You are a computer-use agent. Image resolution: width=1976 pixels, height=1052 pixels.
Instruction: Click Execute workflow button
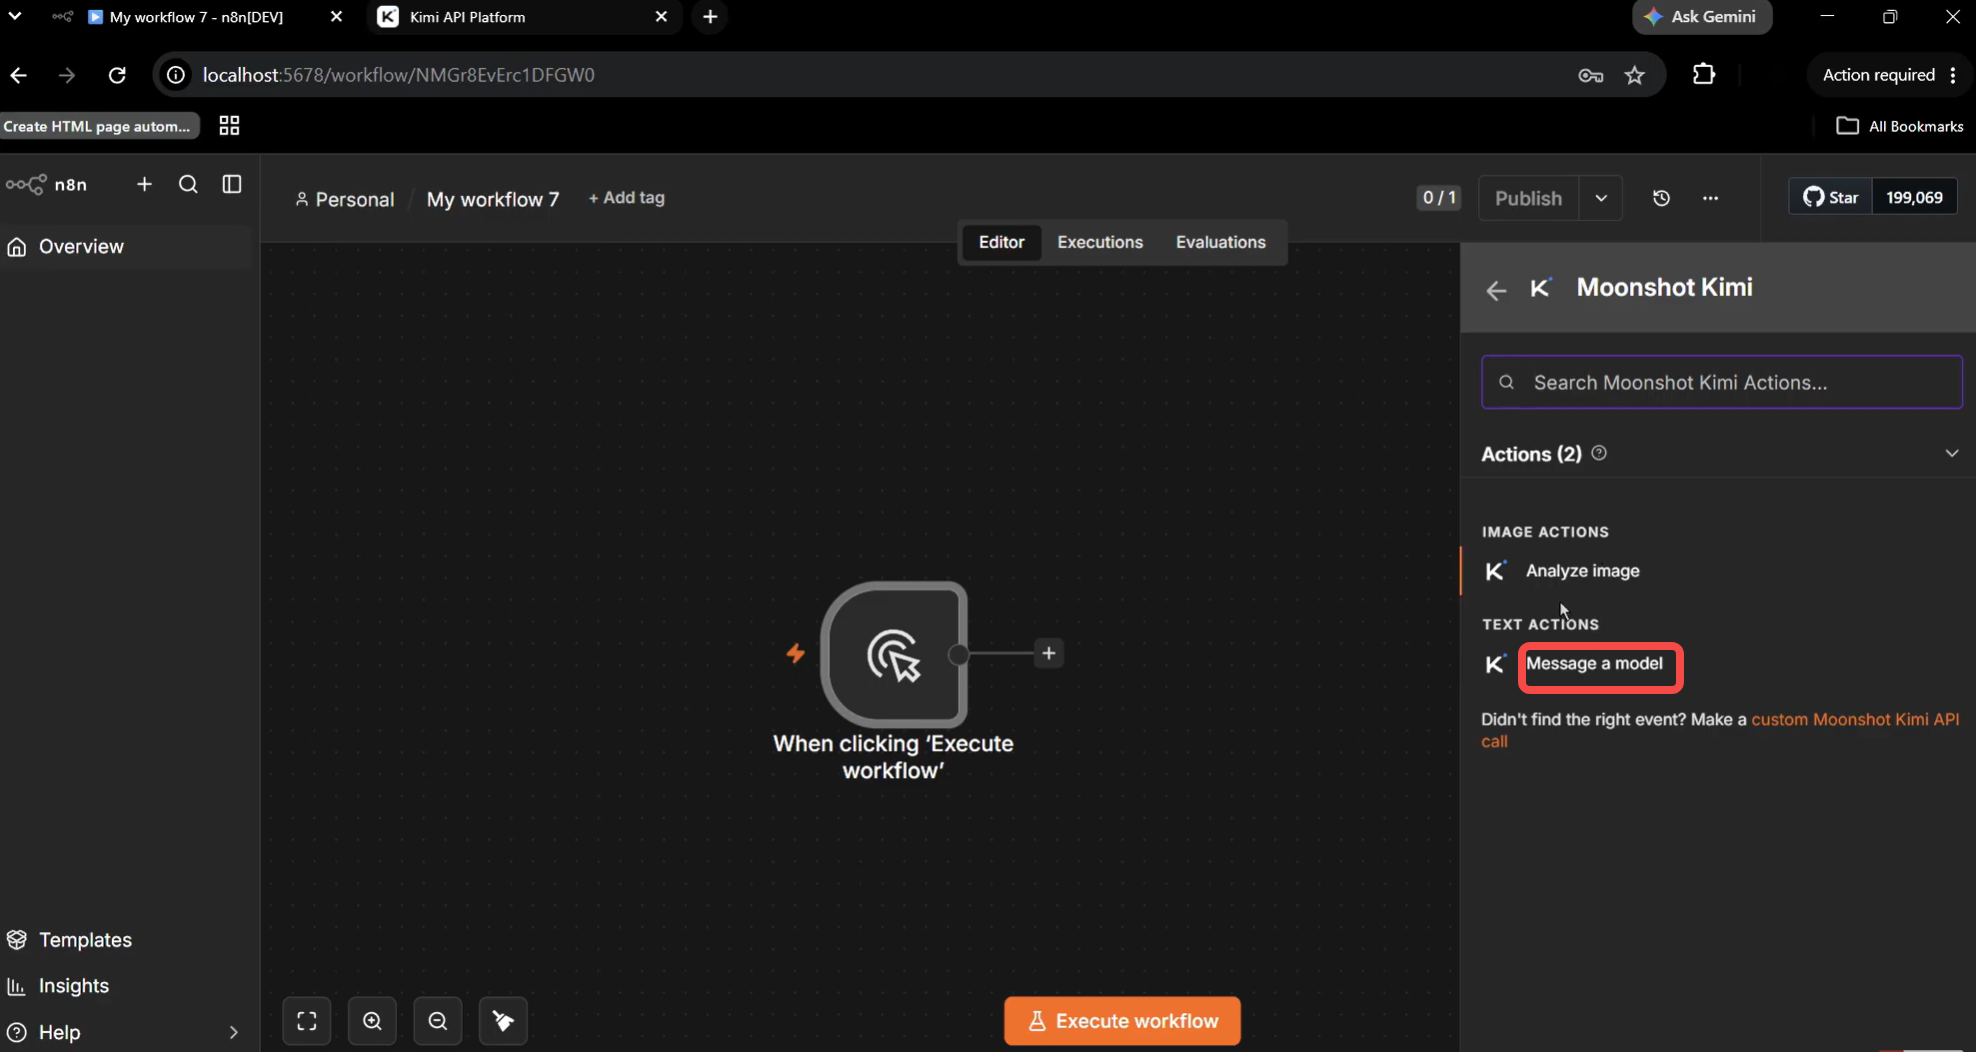pos(1122,1021)
